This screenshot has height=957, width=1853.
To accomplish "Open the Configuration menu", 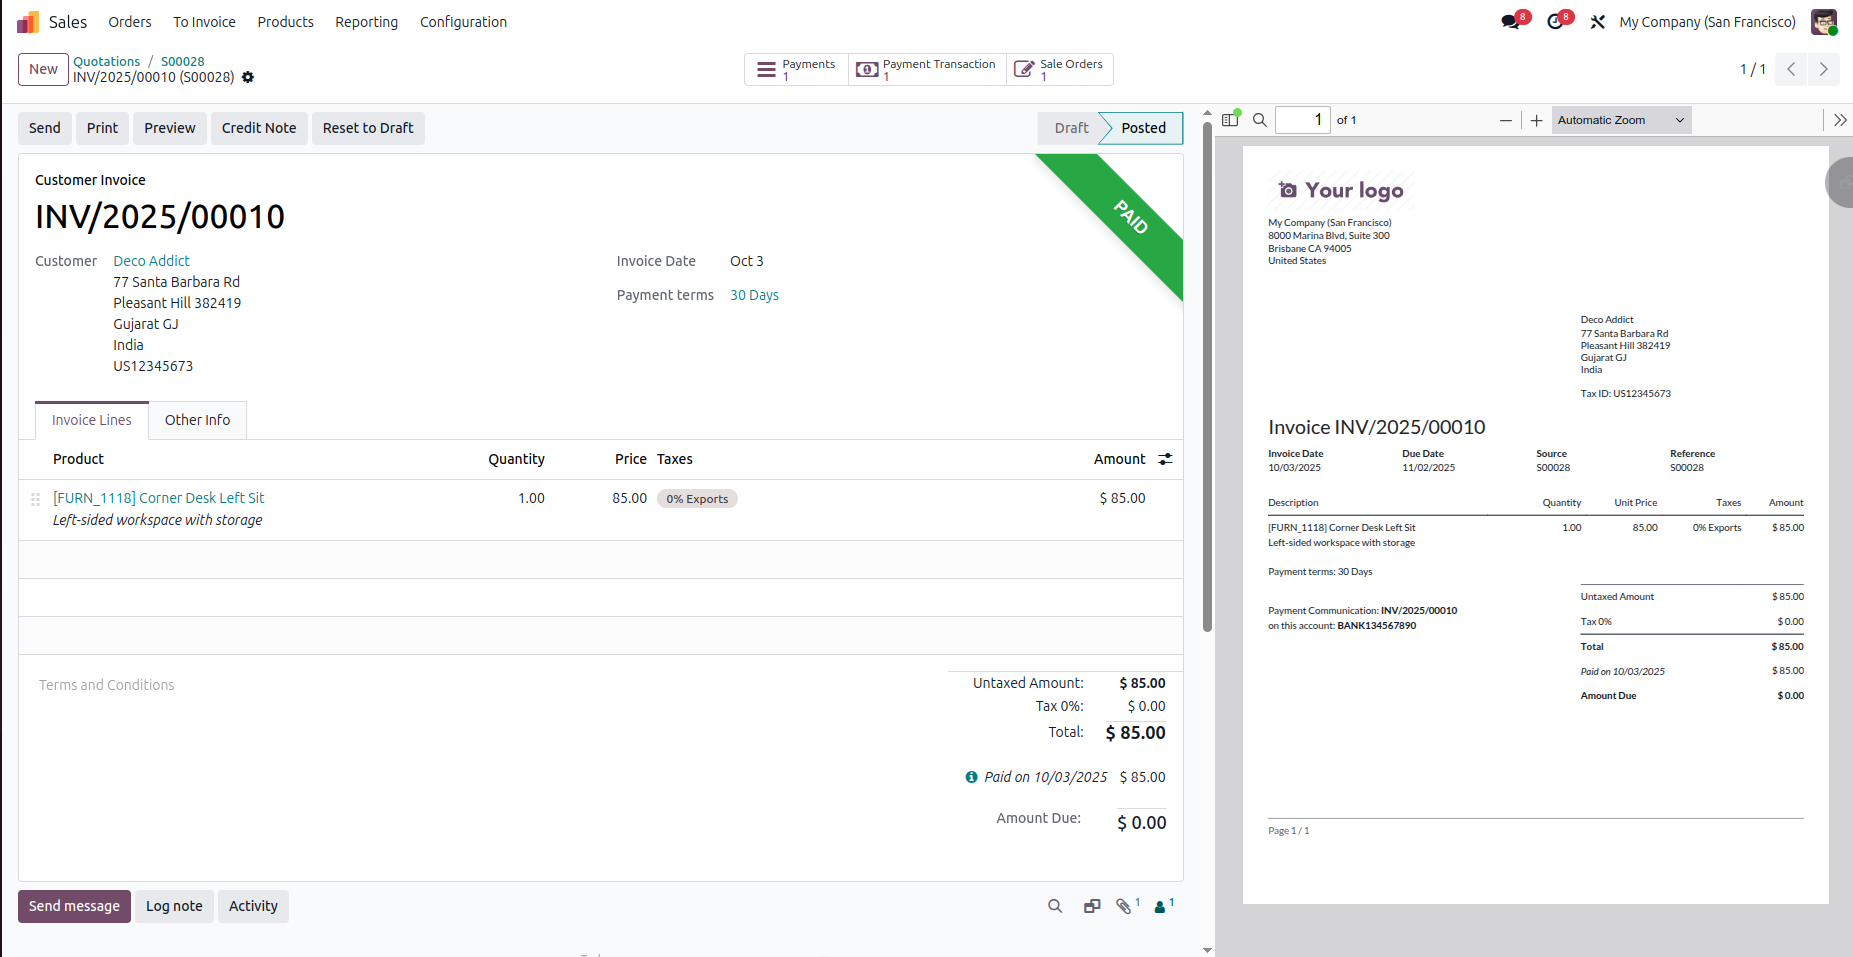I will [x=463, y=22].
